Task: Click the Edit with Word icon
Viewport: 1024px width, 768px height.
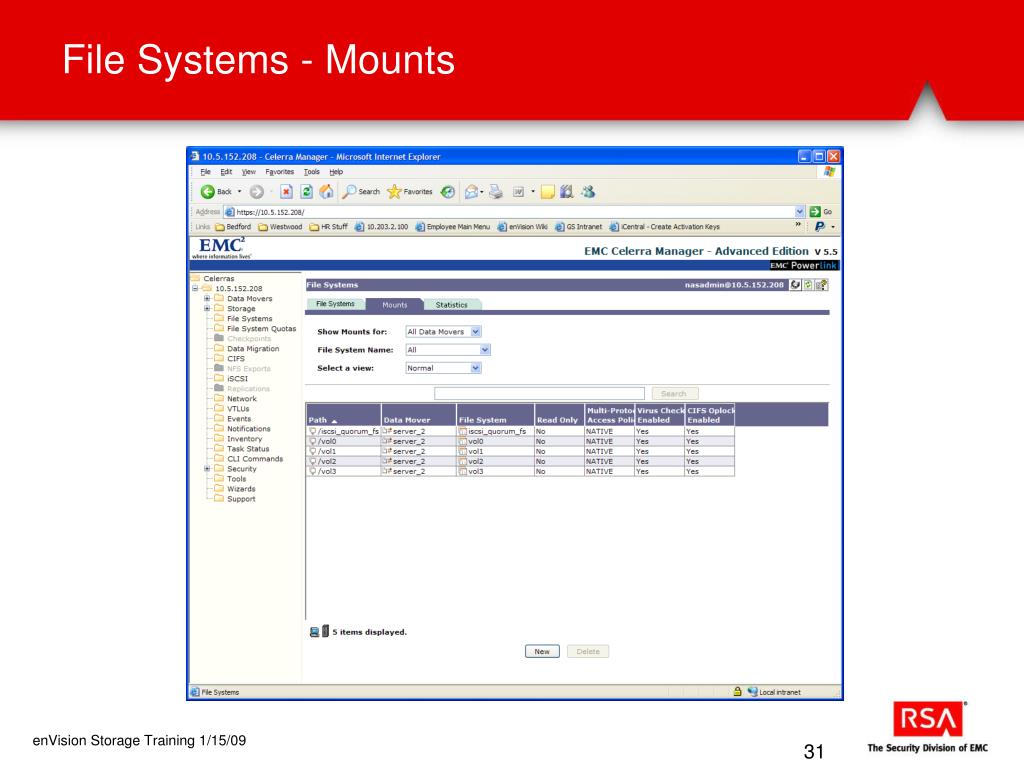Action: click(519, 191)
